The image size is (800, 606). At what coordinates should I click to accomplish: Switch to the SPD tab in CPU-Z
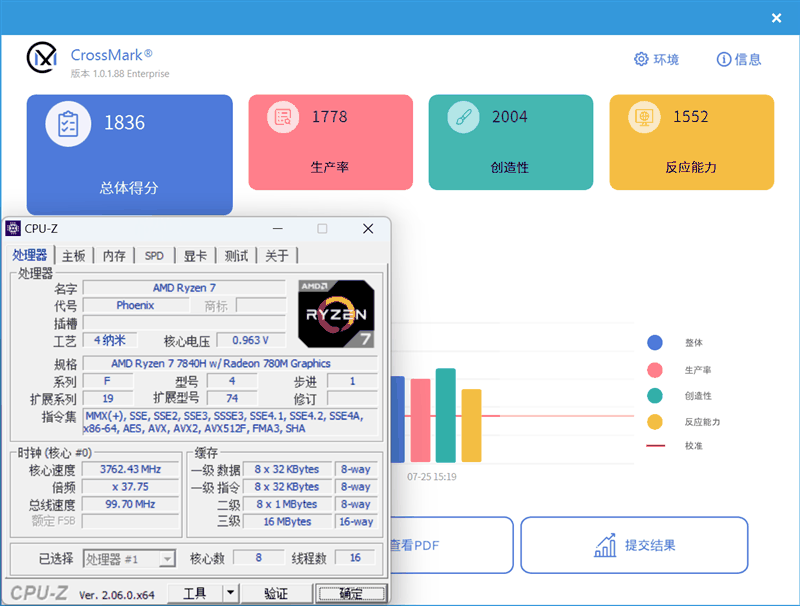tap(153, 255)
